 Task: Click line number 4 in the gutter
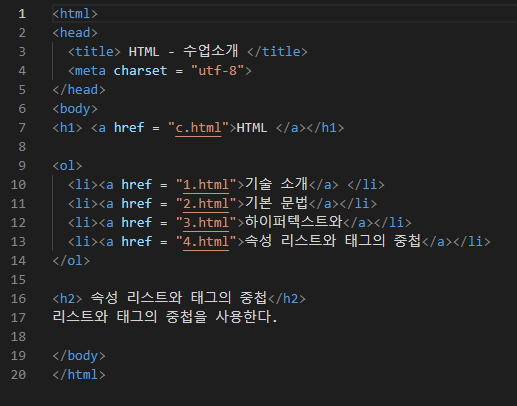pos(22,71)
